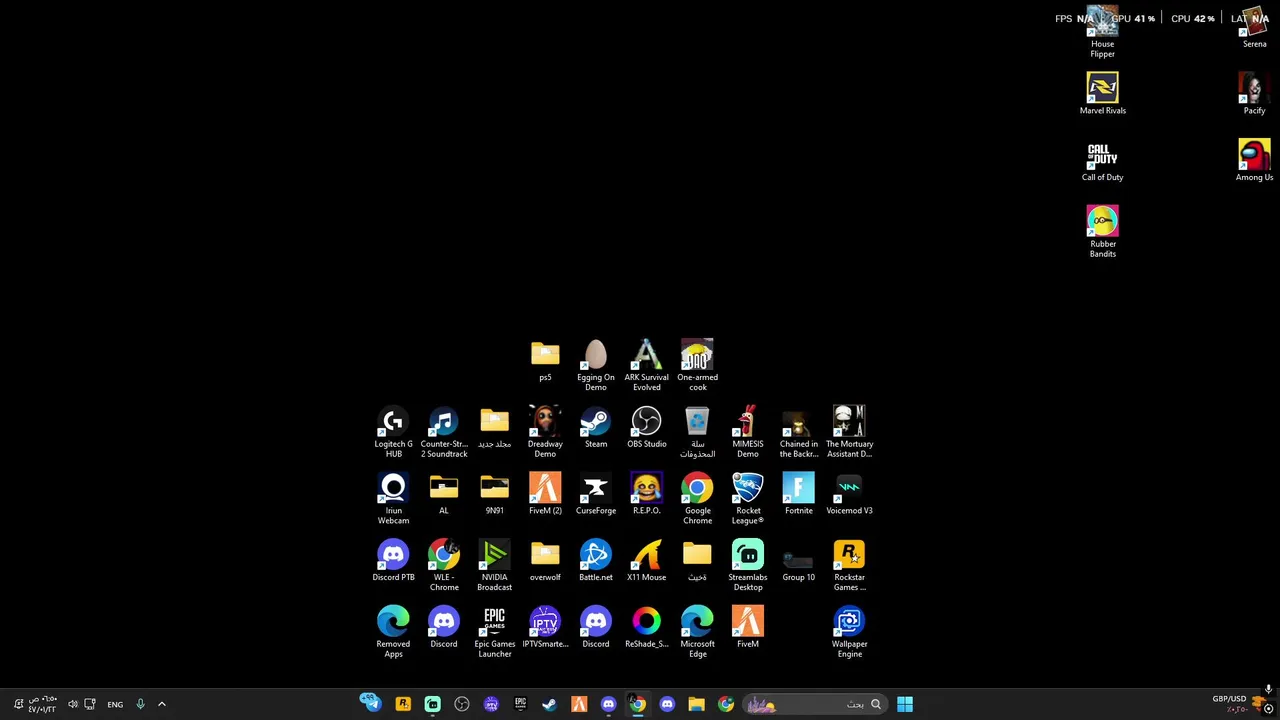
Task: Select the Battle.net desktop shortcut
Action: pos(595,561)
